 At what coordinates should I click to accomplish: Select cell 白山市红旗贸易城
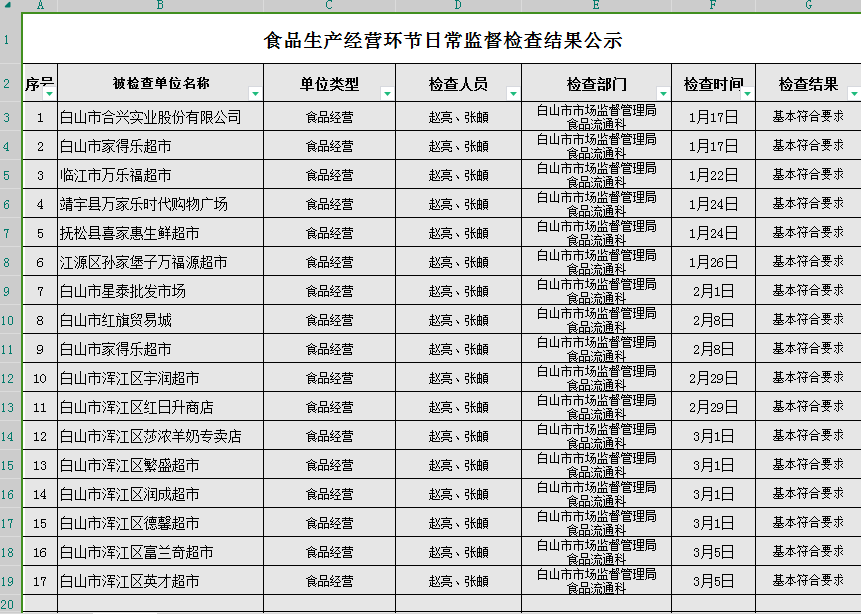tap(160, 320)
